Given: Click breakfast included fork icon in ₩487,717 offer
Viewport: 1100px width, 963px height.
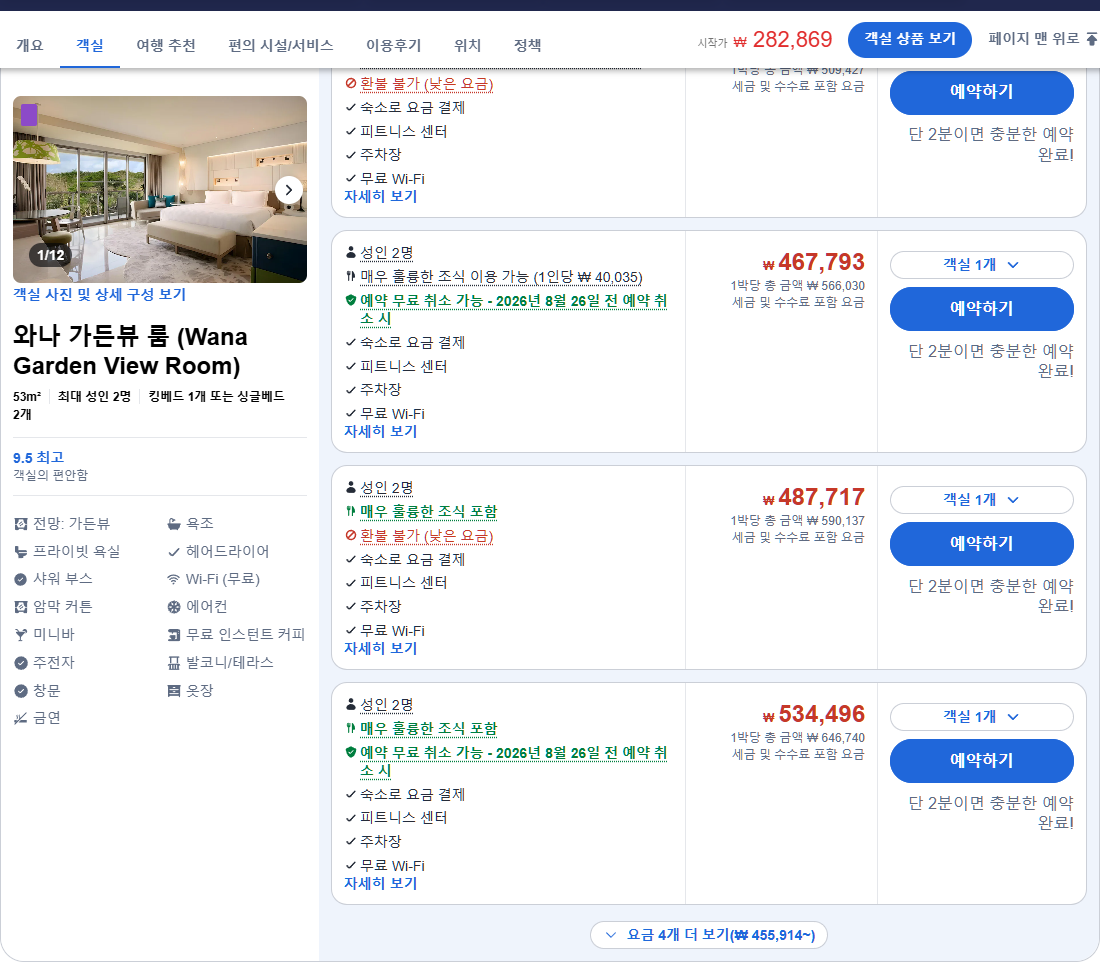Looking at the screenshot, I should pos(351,511).
